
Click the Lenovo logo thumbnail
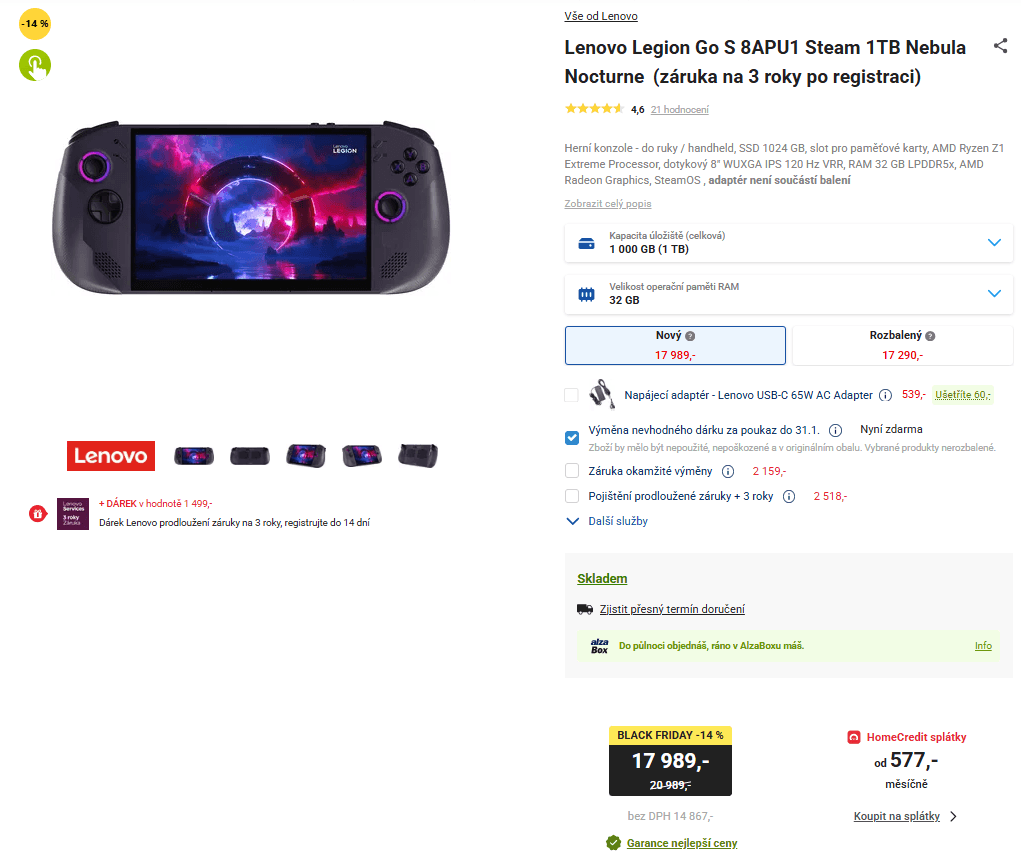click(111, 456)
